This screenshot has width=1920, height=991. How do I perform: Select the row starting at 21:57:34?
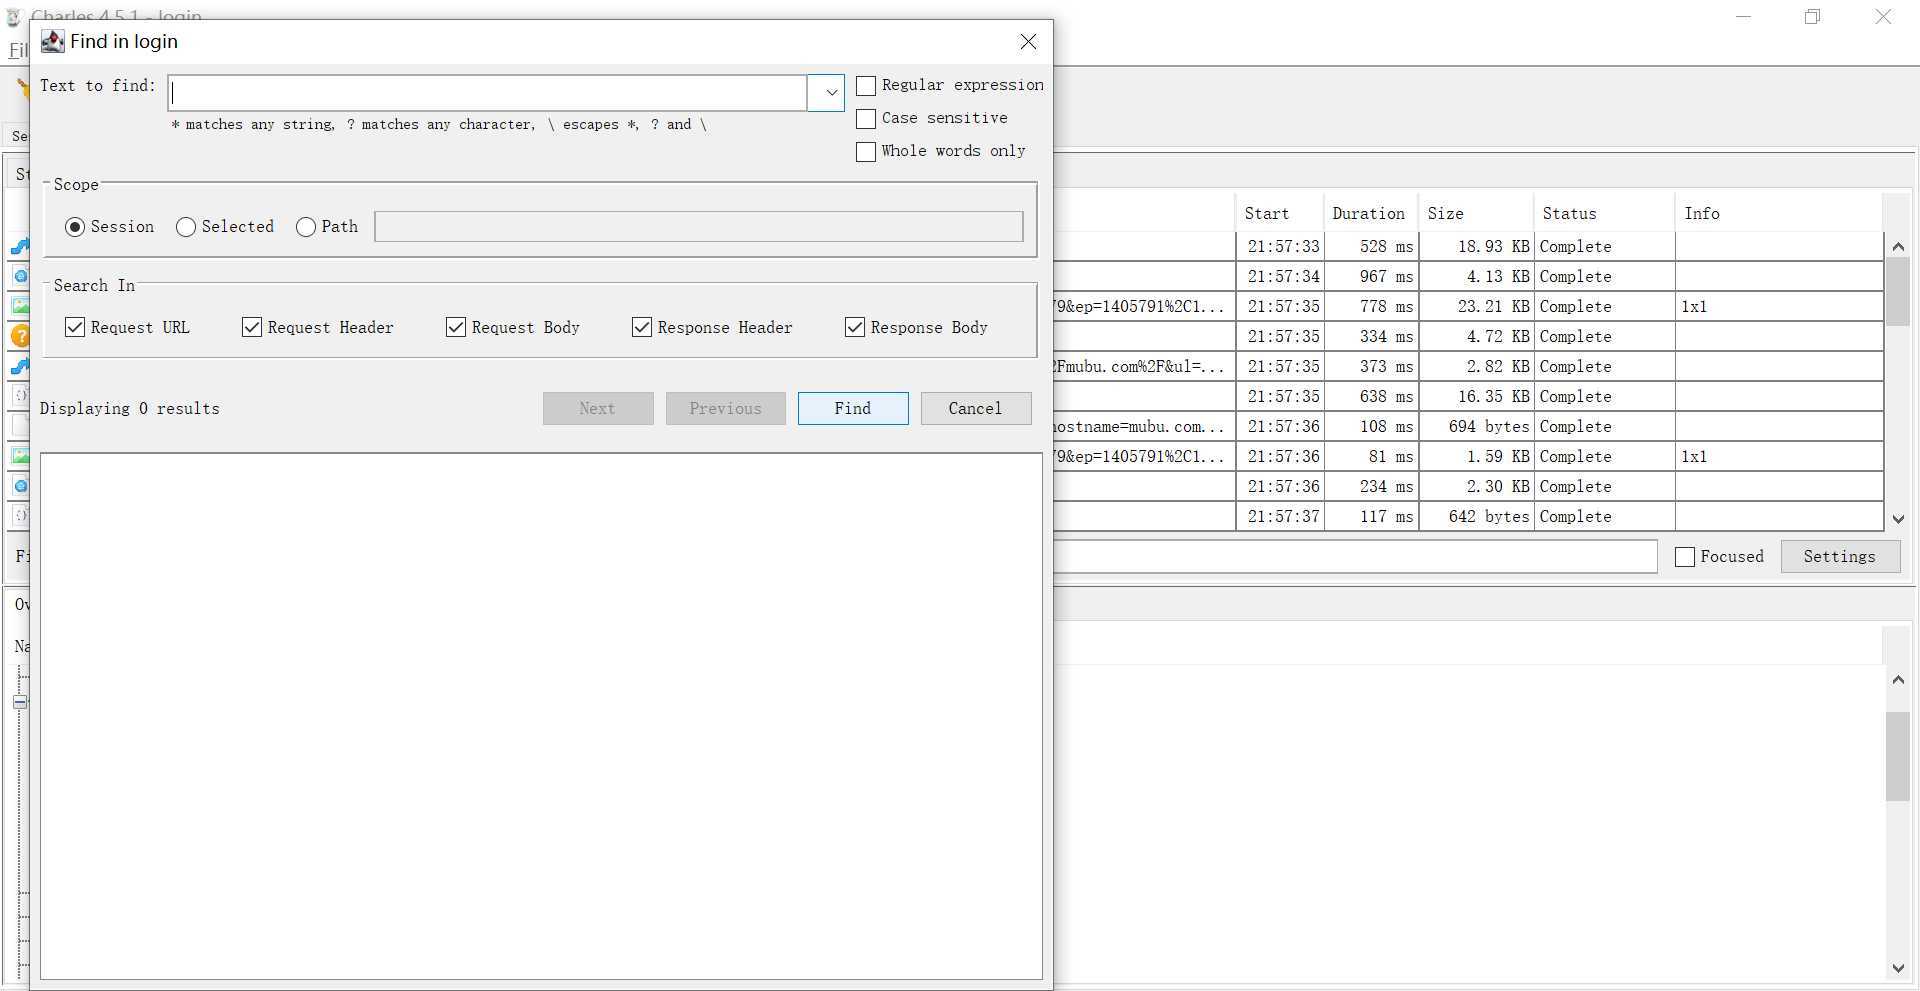(x=1468, y=276)
